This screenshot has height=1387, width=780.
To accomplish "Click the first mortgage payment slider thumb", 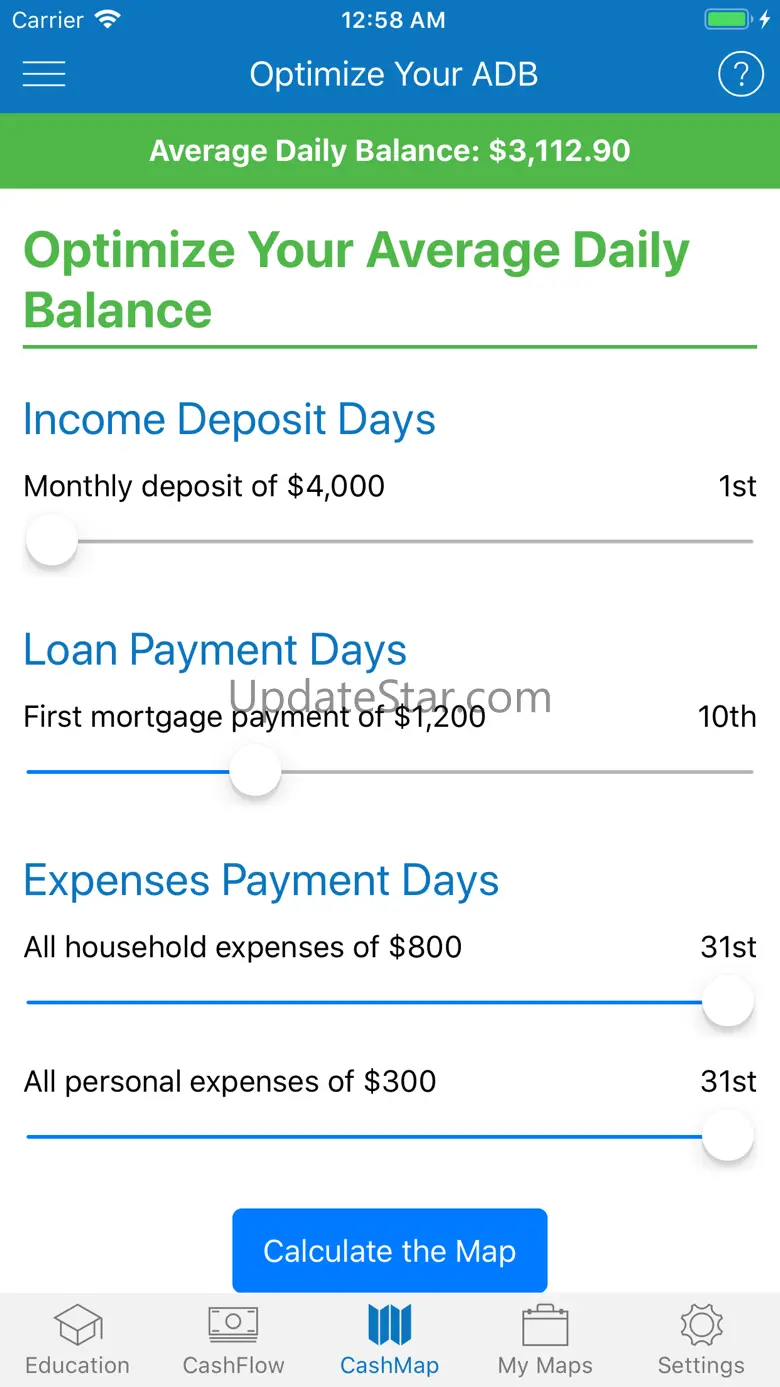I will (x=255, y=772).
